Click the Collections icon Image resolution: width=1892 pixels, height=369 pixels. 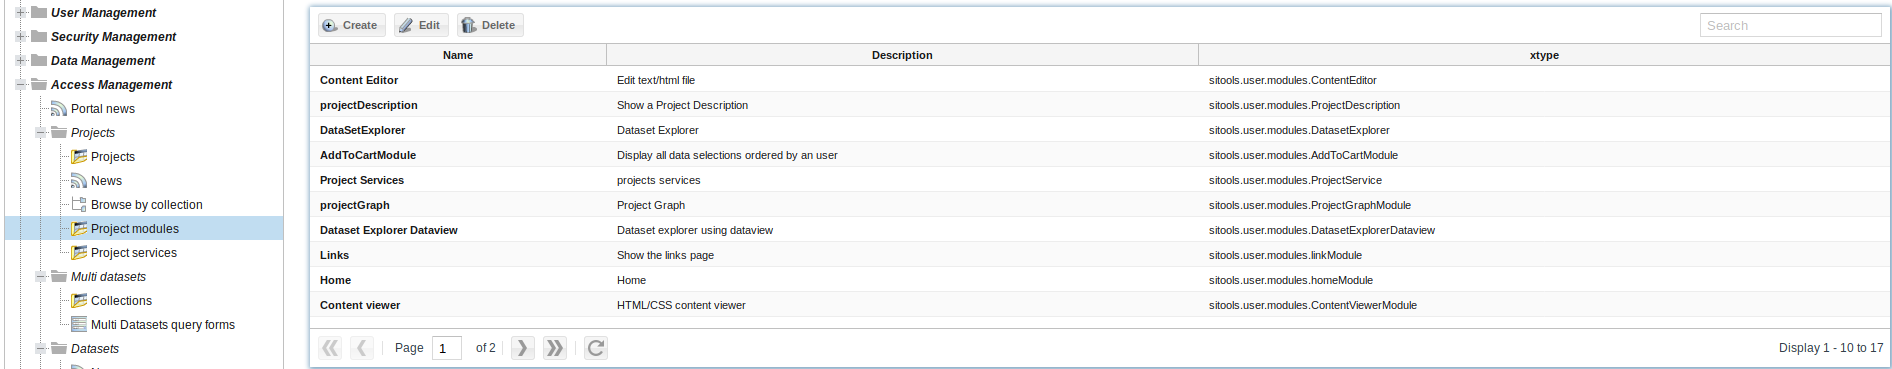79,300
